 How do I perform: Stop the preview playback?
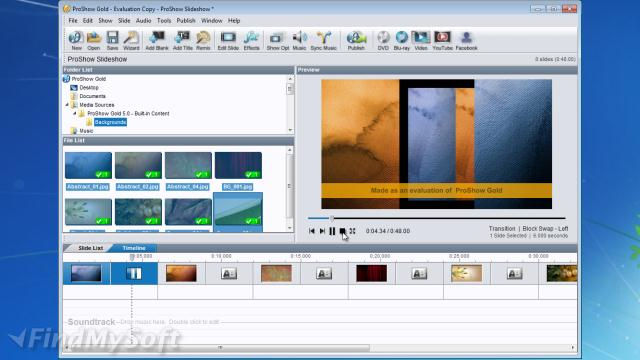tap(342, 231)
